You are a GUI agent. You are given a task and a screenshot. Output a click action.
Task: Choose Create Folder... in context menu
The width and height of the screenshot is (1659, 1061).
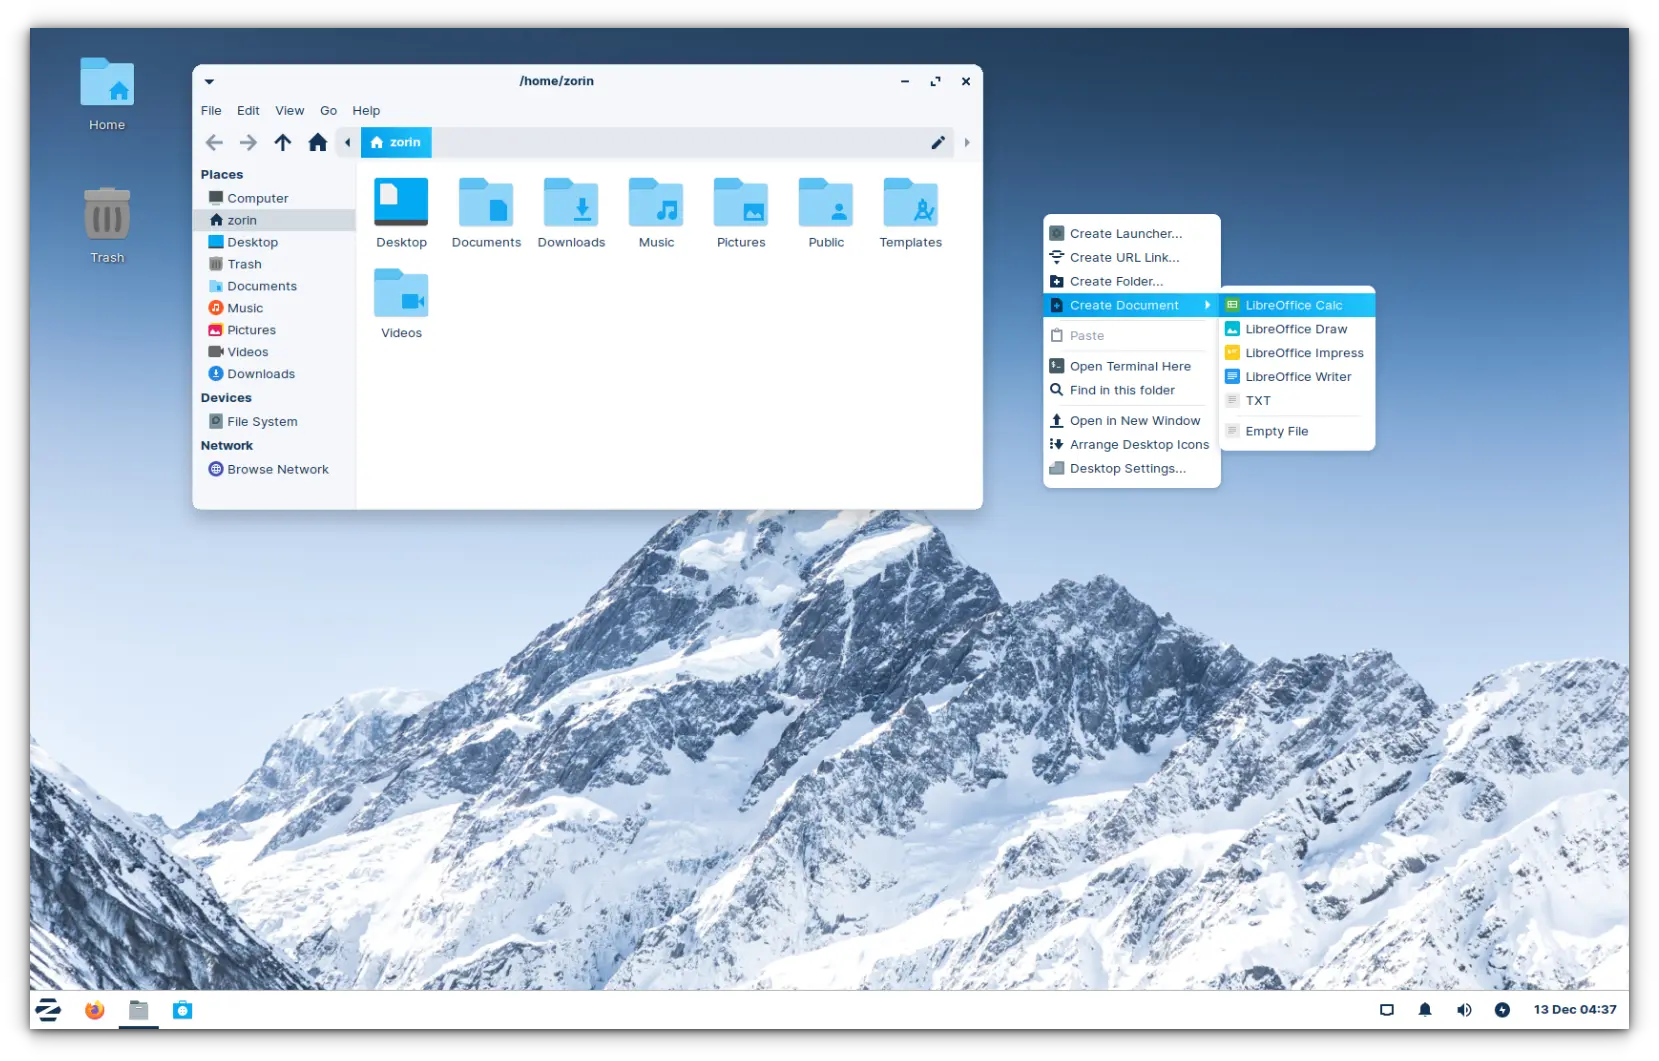point(1131,282)
